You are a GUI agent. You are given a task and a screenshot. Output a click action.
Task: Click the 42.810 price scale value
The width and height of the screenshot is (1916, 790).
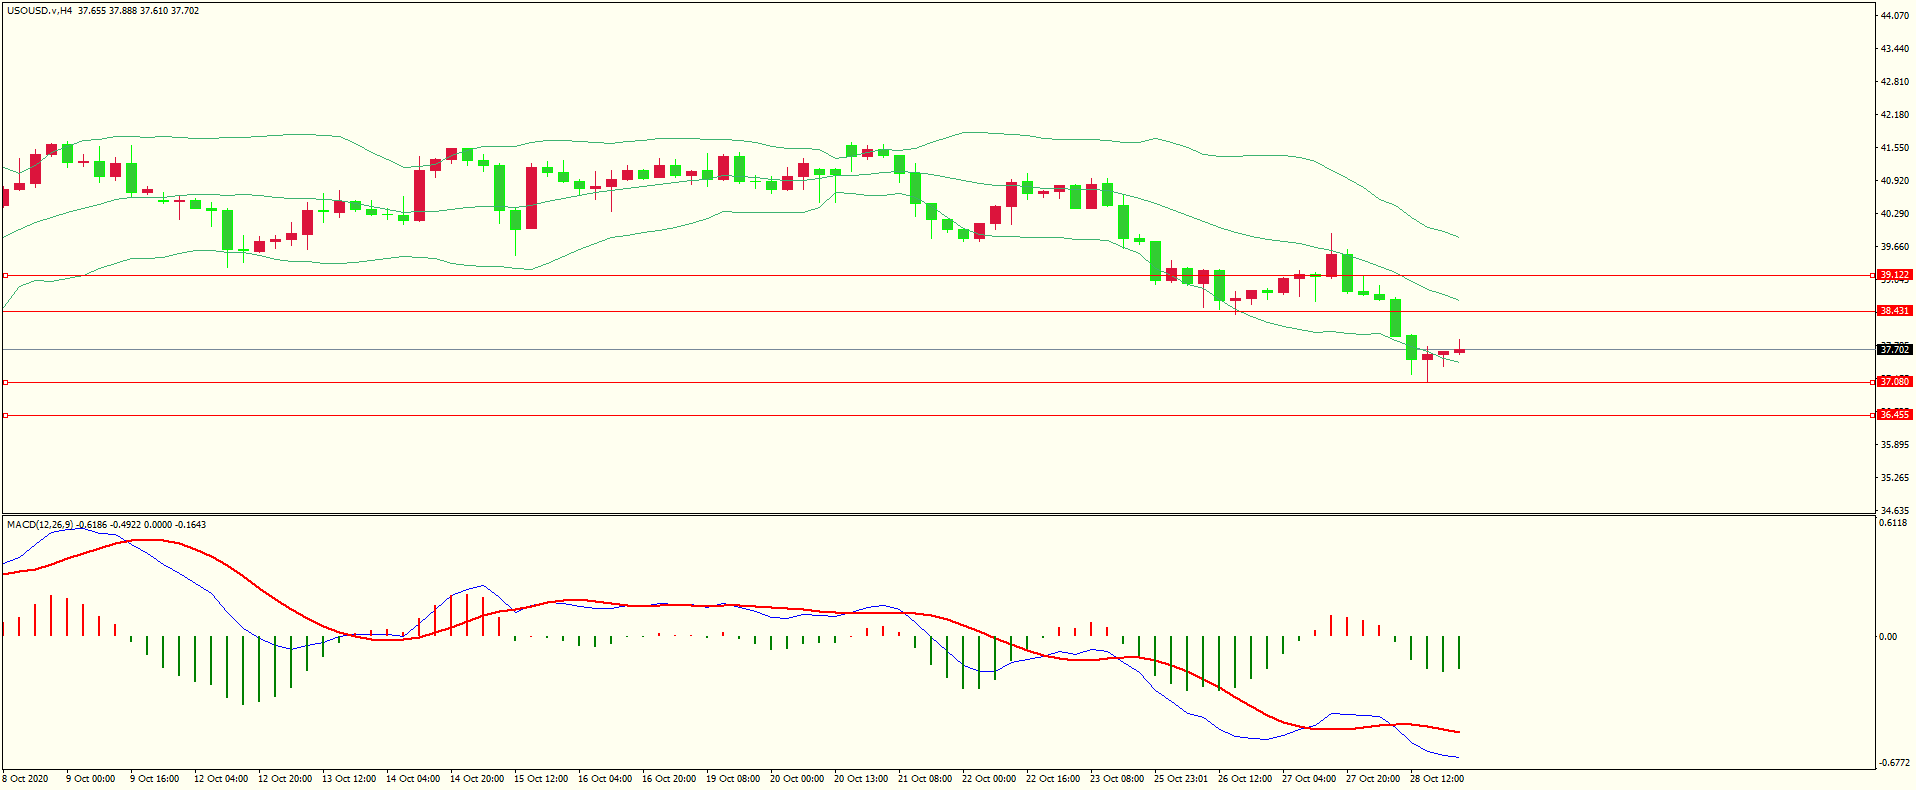[x=1895, y=82]
